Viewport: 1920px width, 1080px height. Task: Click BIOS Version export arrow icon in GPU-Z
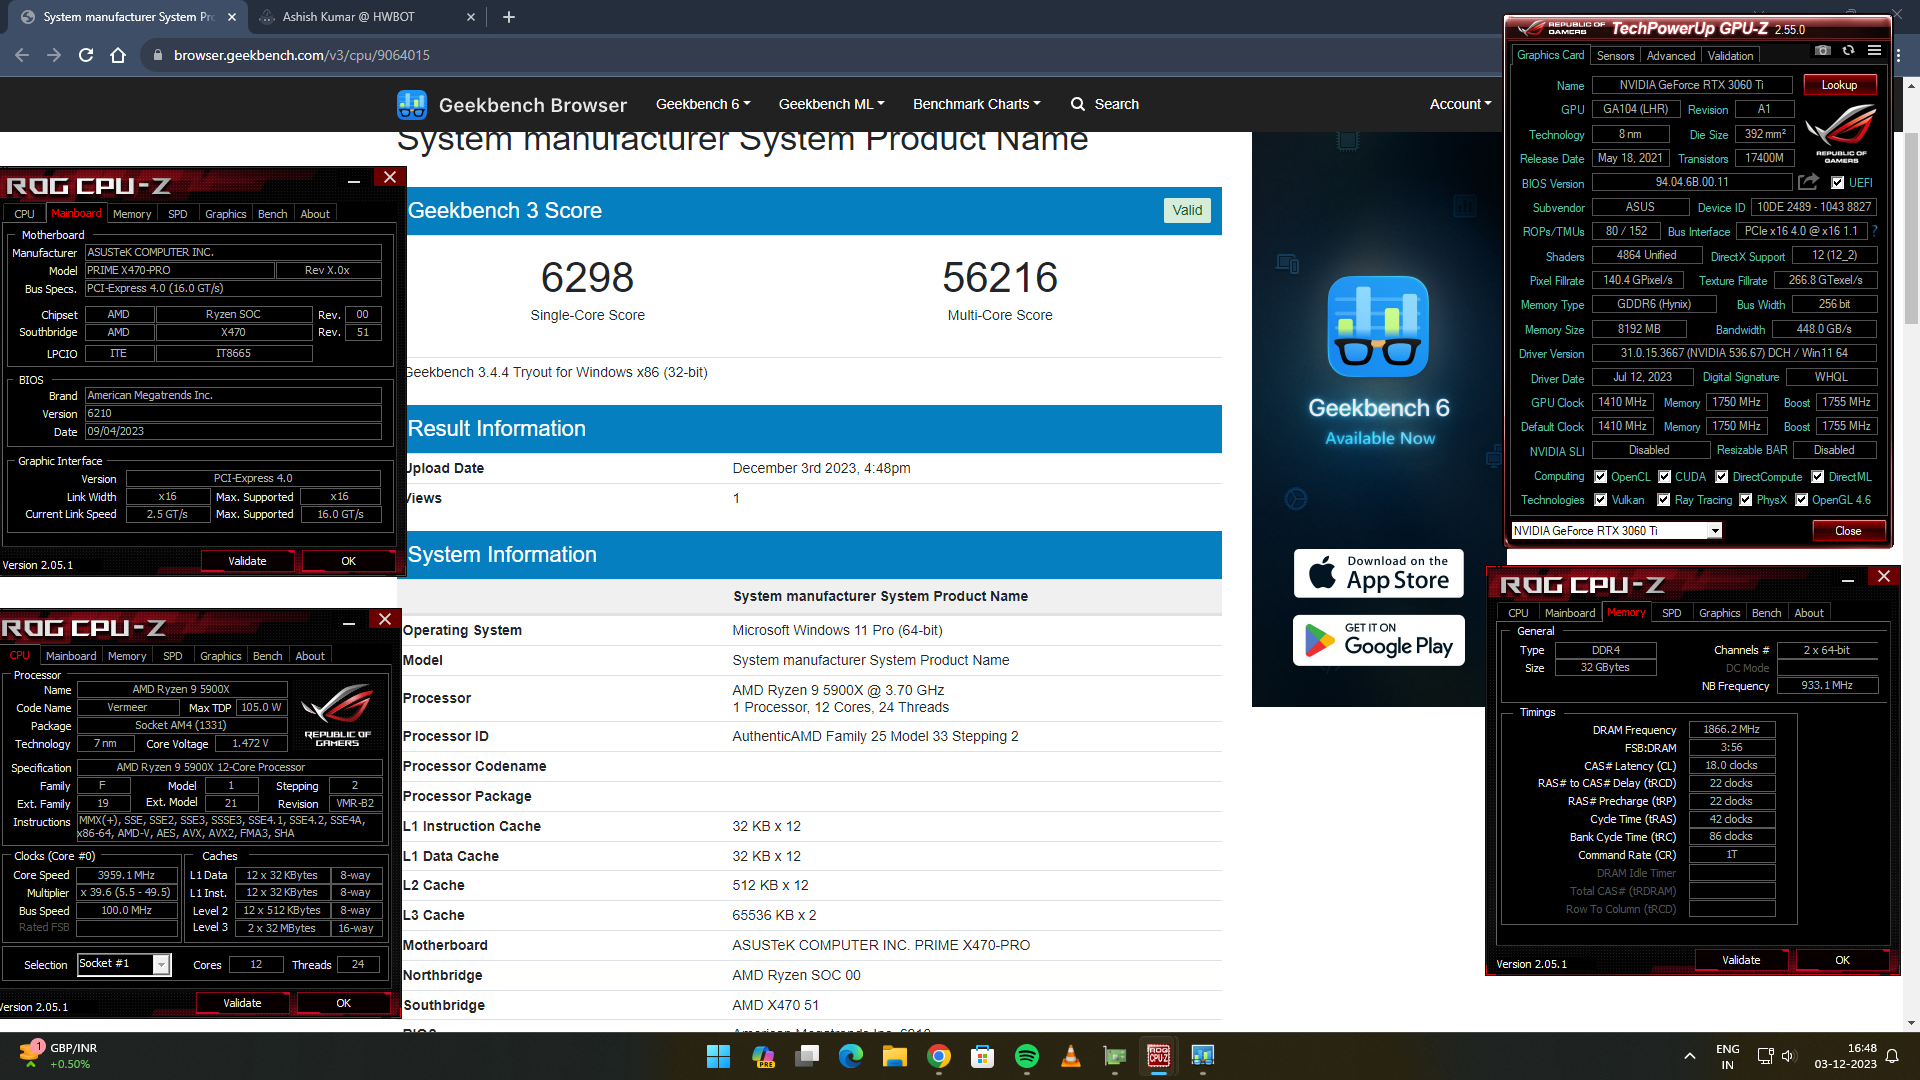[1808, 182]
